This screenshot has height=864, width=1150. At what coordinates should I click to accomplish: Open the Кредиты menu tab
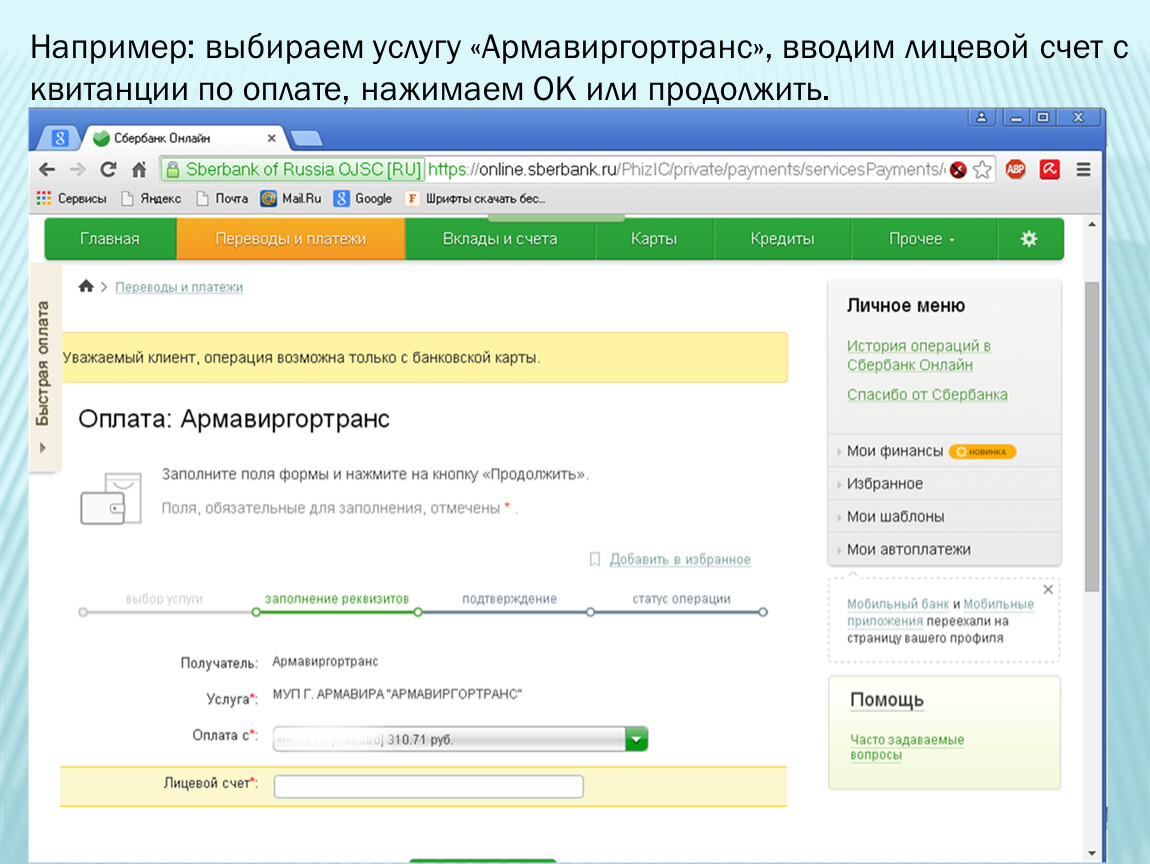(783, 239)
